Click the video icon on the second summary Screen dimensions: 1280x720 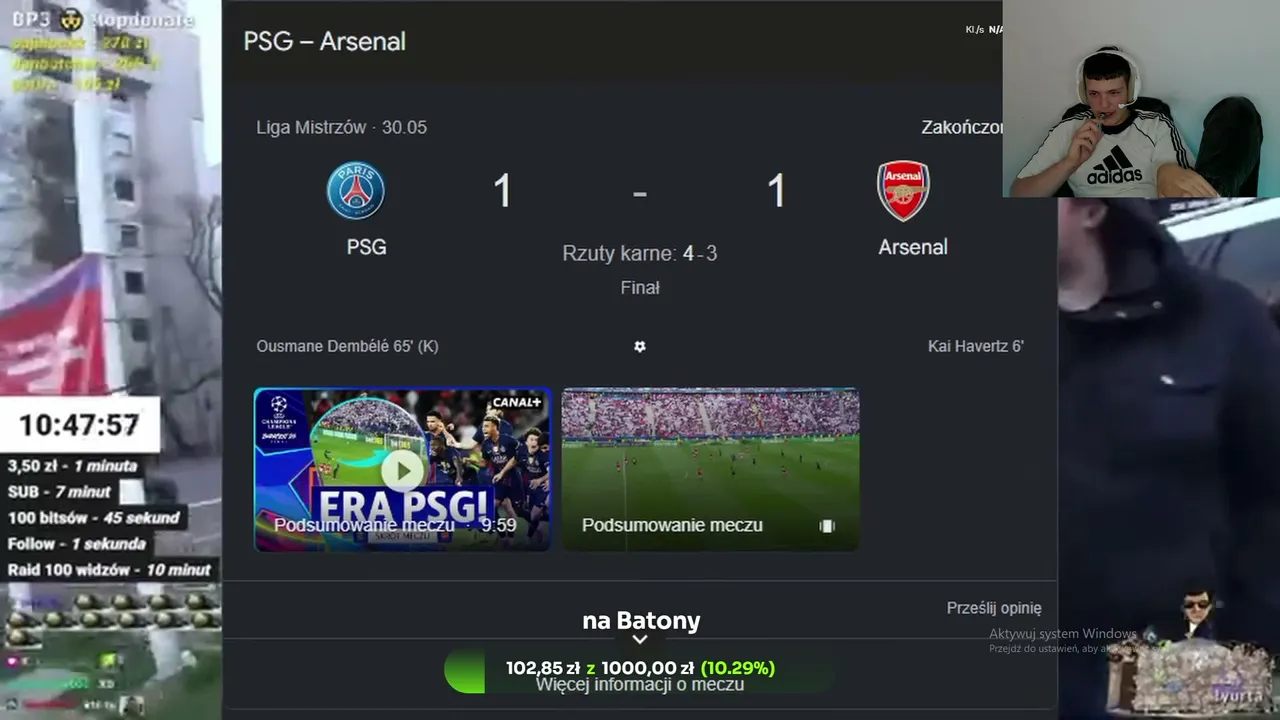tap(827, 525)
